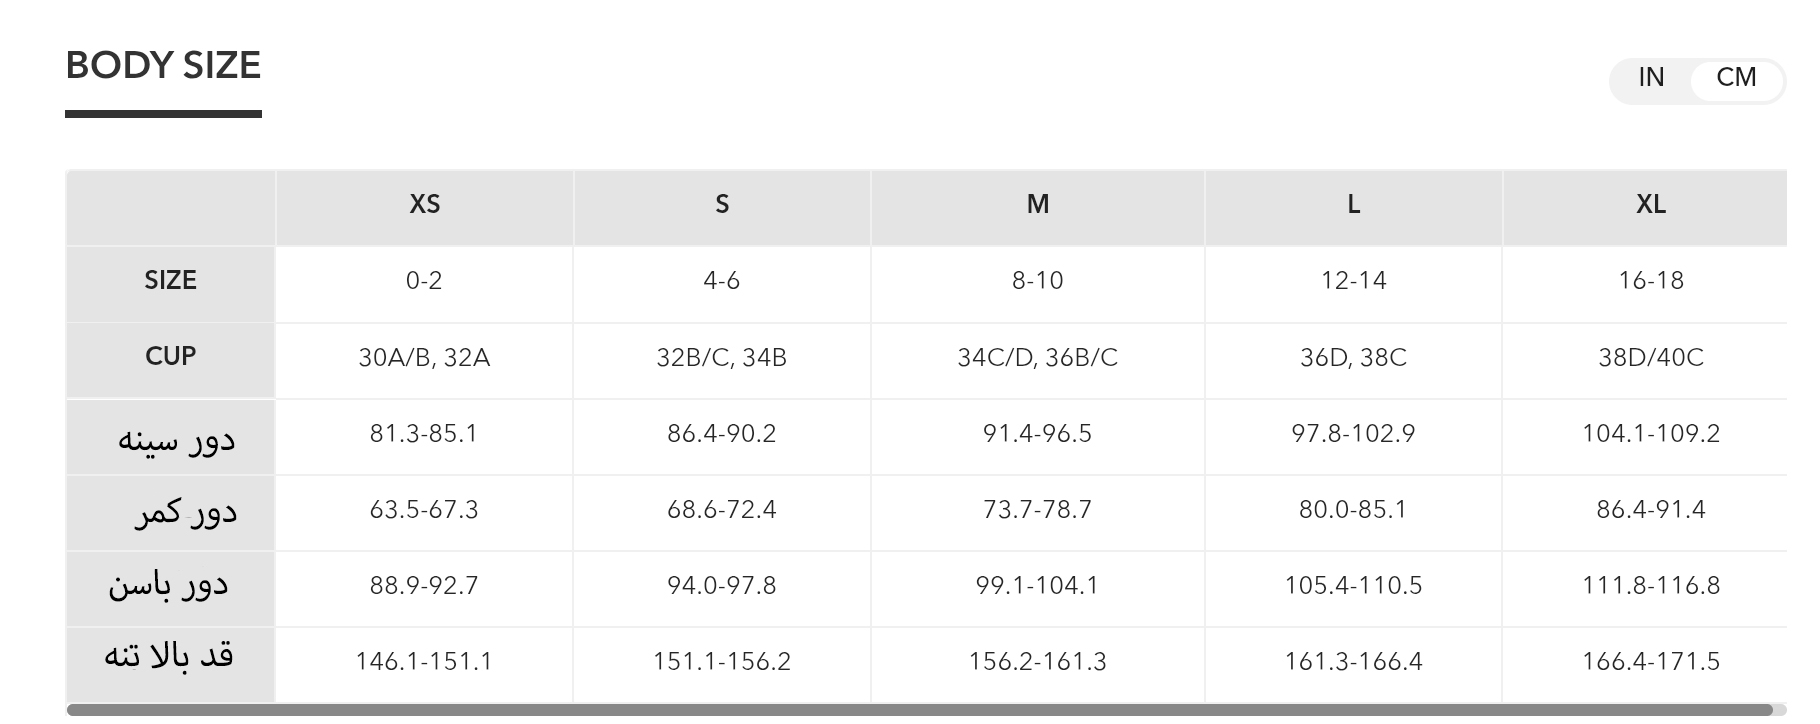Click the XS column header
The image size is (1820, 724).
point(424,205)
